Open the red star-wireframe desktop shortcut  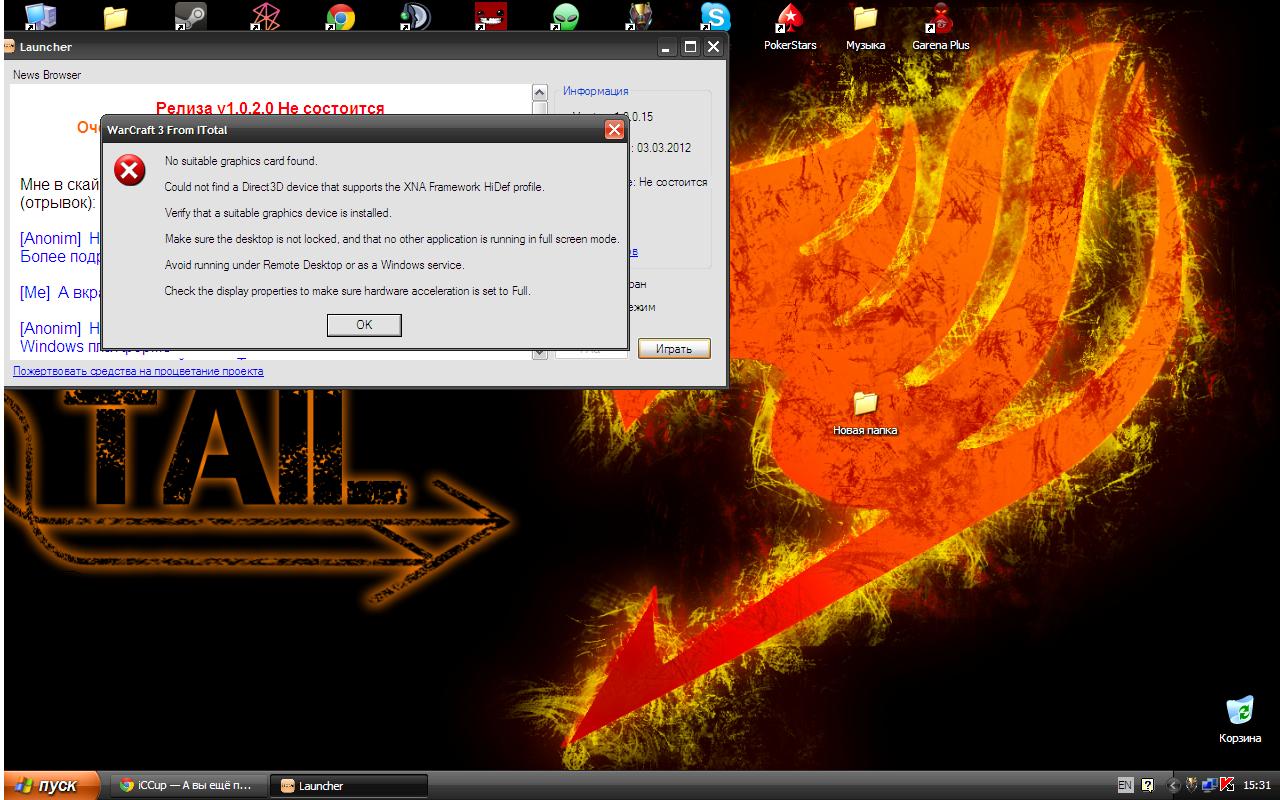pos(265,16)
